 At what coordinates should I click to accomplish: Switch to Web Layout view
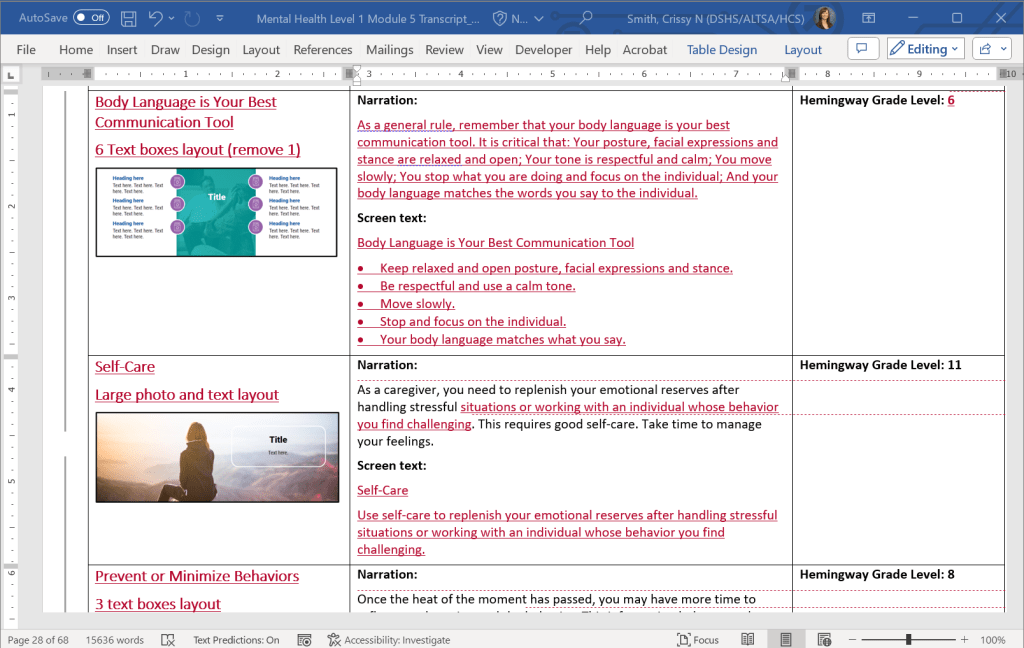point(823,640)
